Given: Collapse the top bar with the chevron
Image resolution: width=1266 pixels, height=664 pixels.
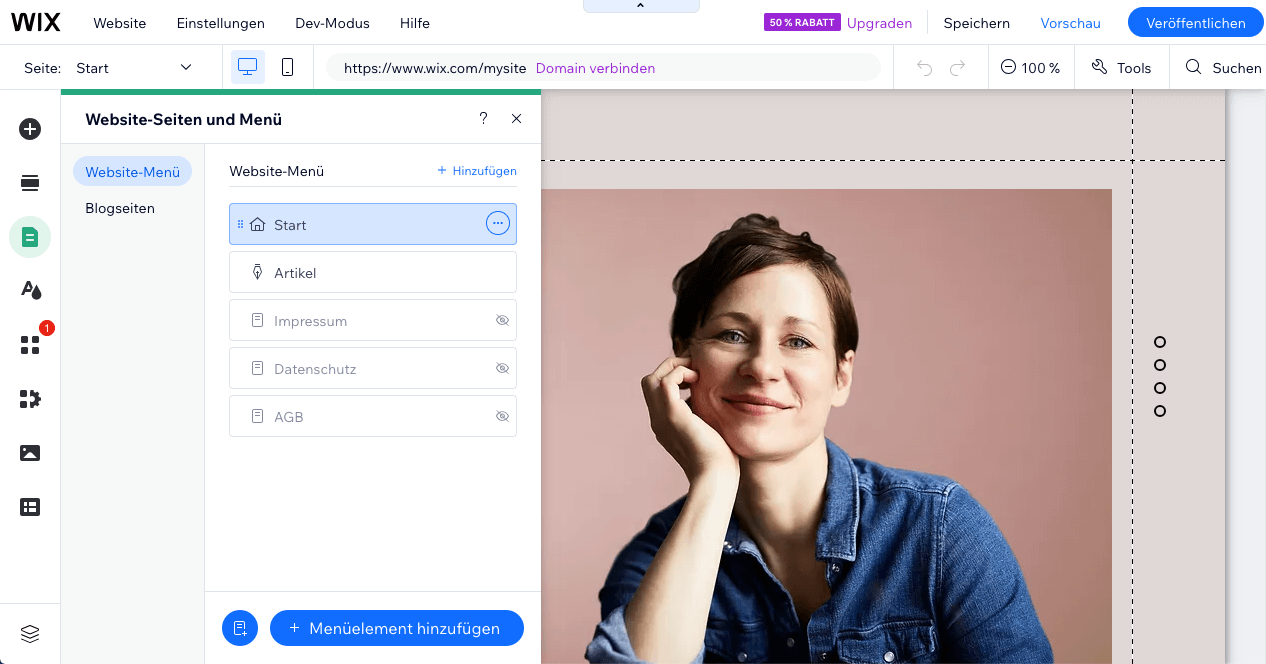Looking at the screenshot, I should tap(641, 6).
